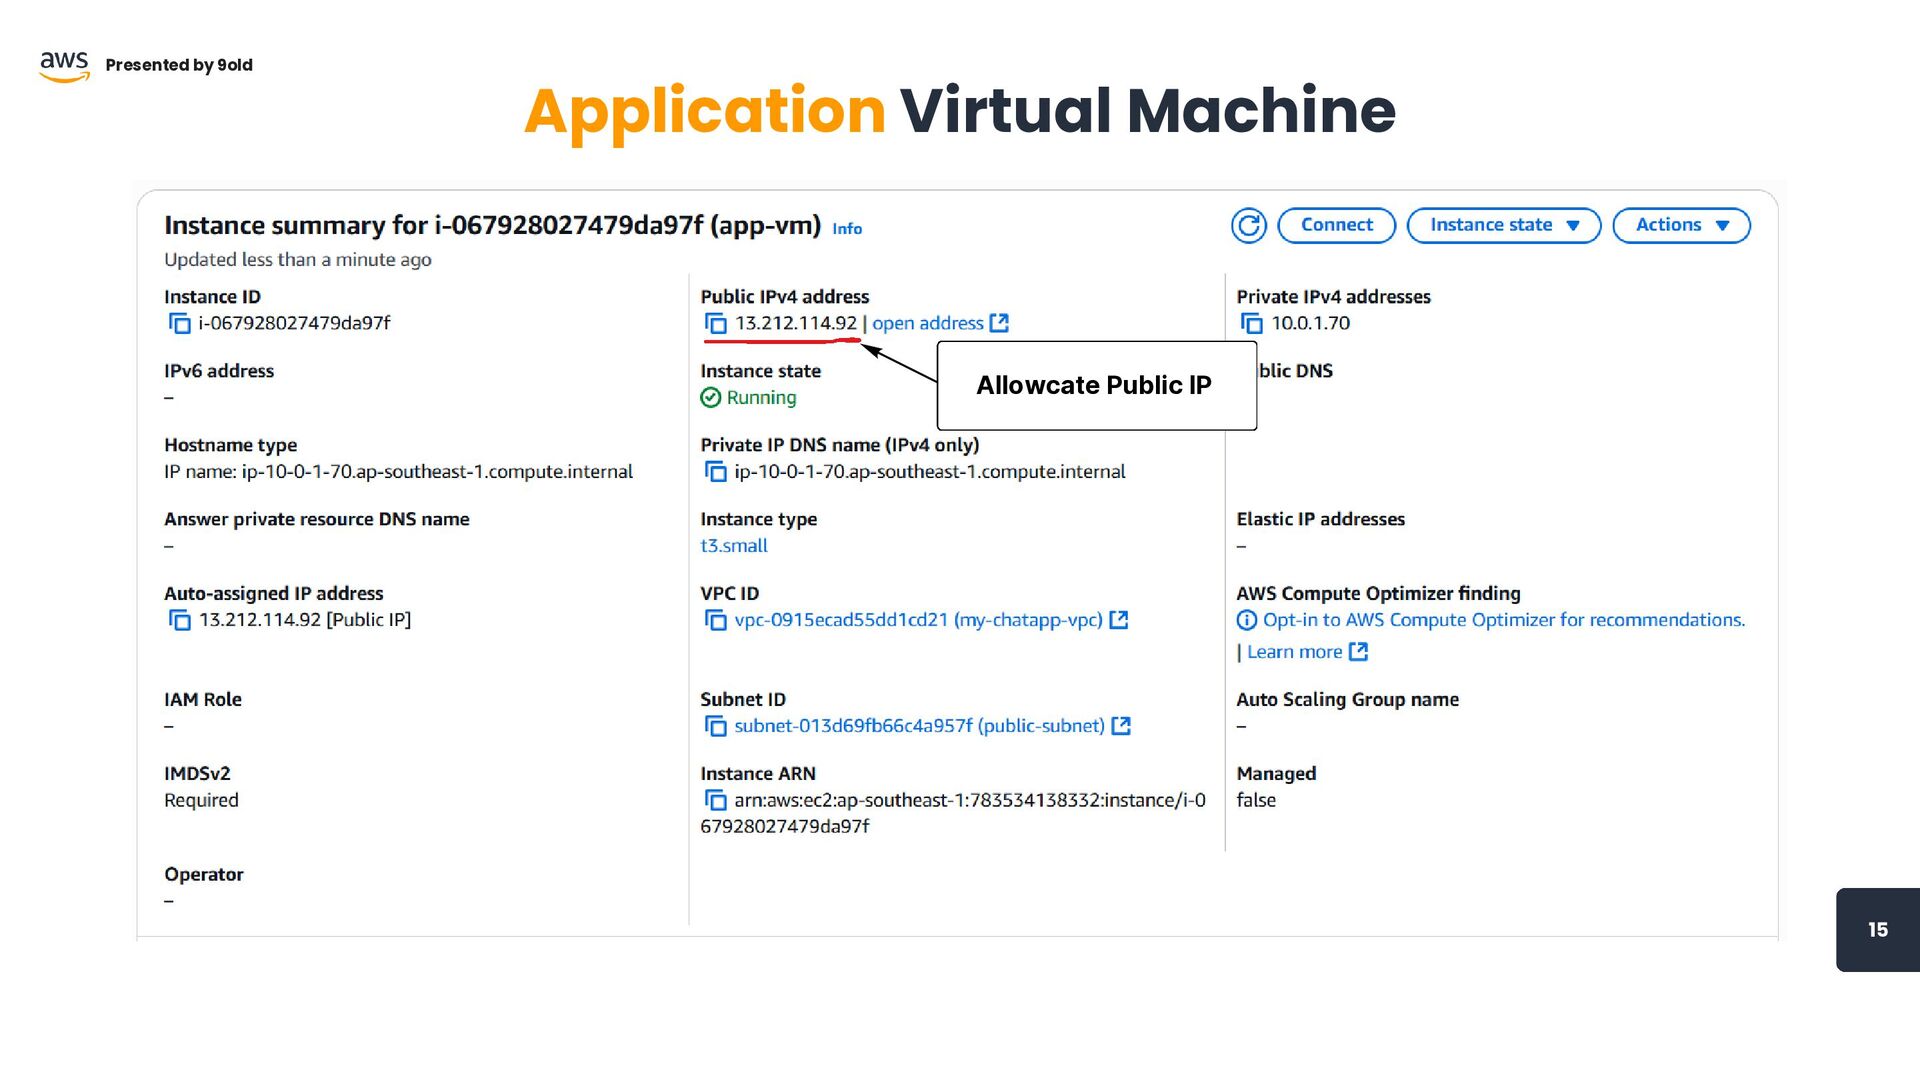Open the public-subnet subnet link

tap(918, 726)
